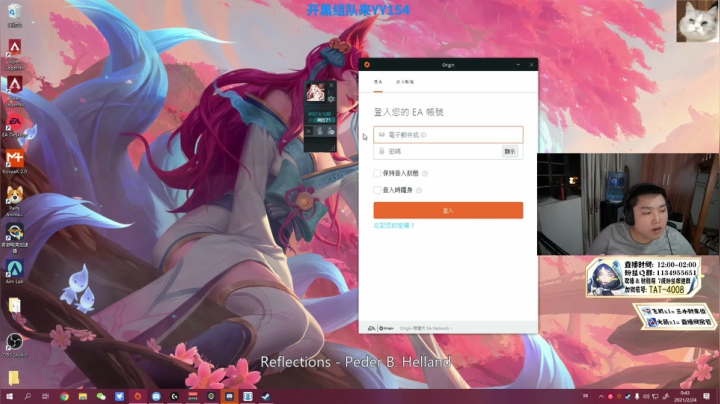Open Steam from the taskbar

pyautogui.click(x=266, y=396)
